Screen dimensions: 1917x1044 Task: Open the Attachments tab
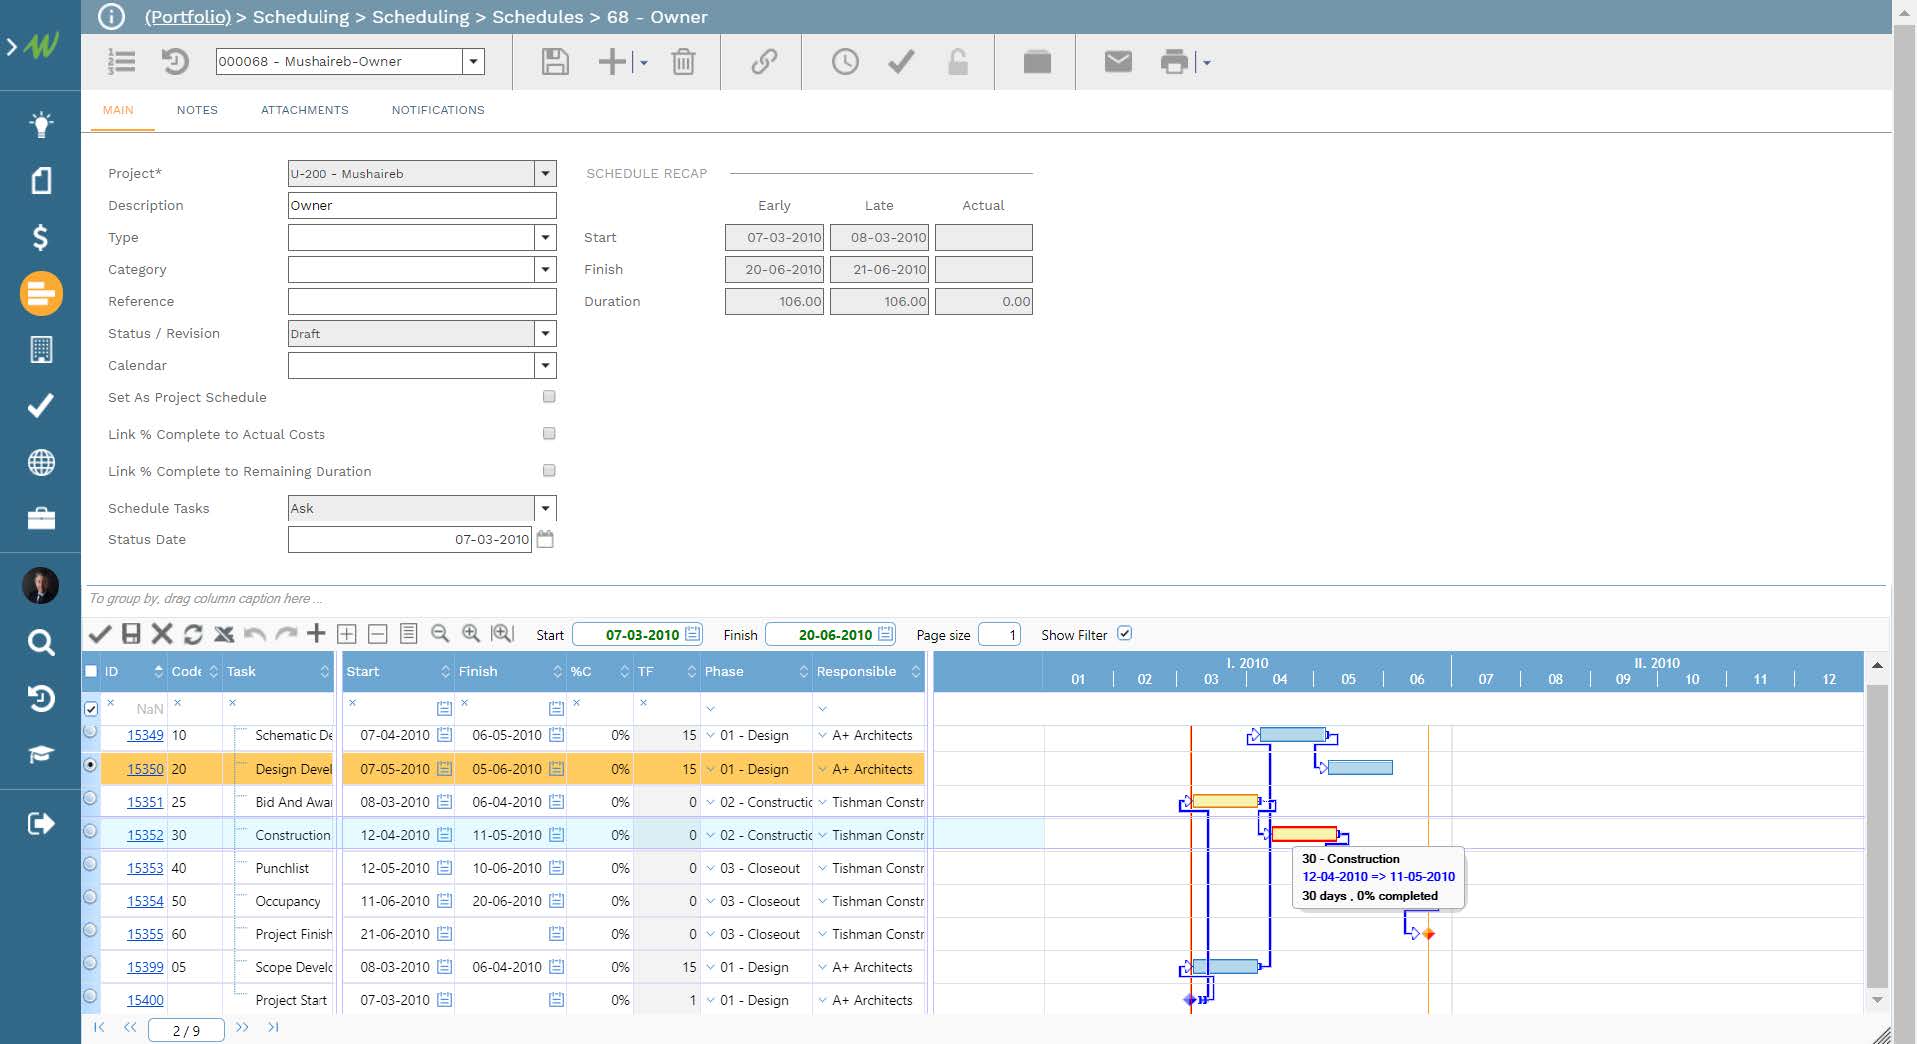tap(304, 110)
